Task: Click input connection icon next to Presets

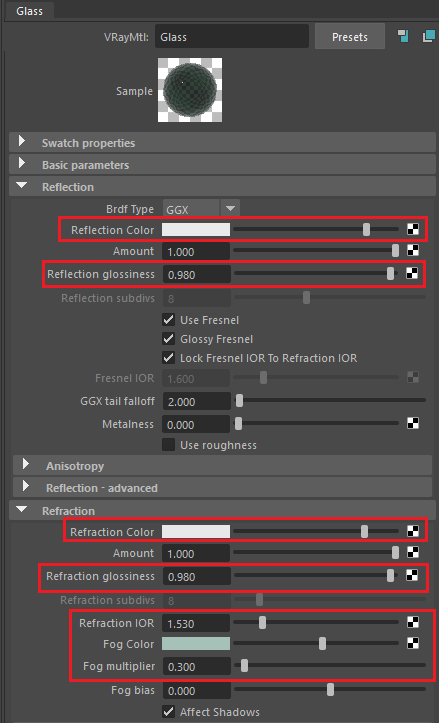Action: (403, 36)
